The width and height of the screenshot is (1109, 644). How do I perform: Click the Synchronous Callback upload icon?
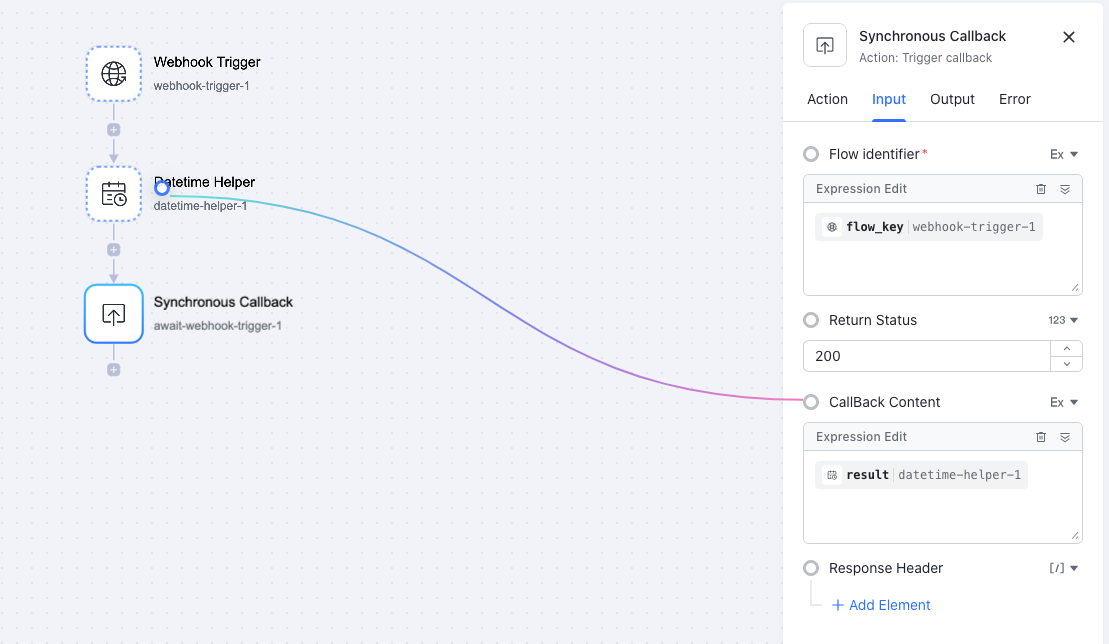(113, 314)
